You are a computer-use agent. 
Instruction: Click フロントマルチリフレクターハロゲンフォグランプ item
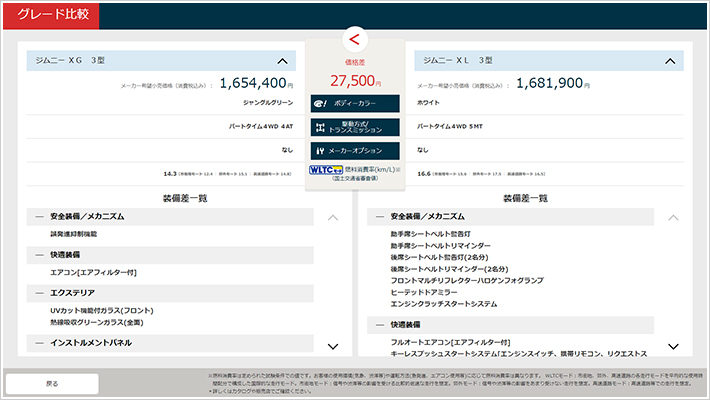[x=467, y=280]
